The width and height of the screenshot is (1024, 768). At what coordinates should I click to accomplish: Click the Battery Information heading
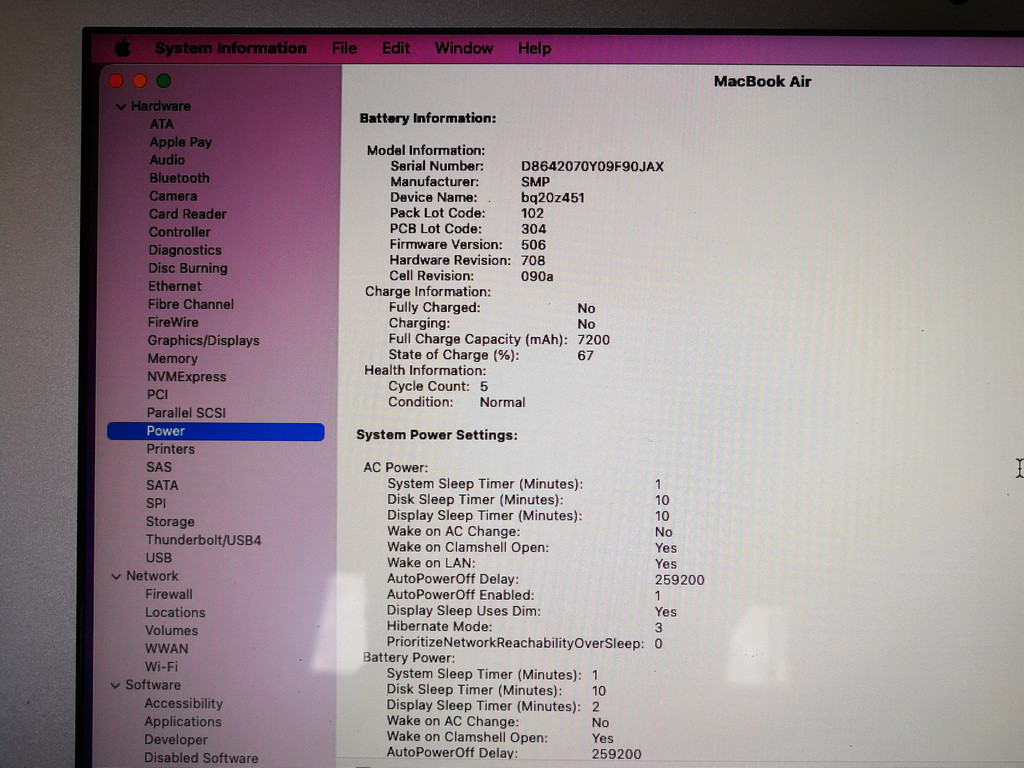pyautogui.click(x=428, y=118)
